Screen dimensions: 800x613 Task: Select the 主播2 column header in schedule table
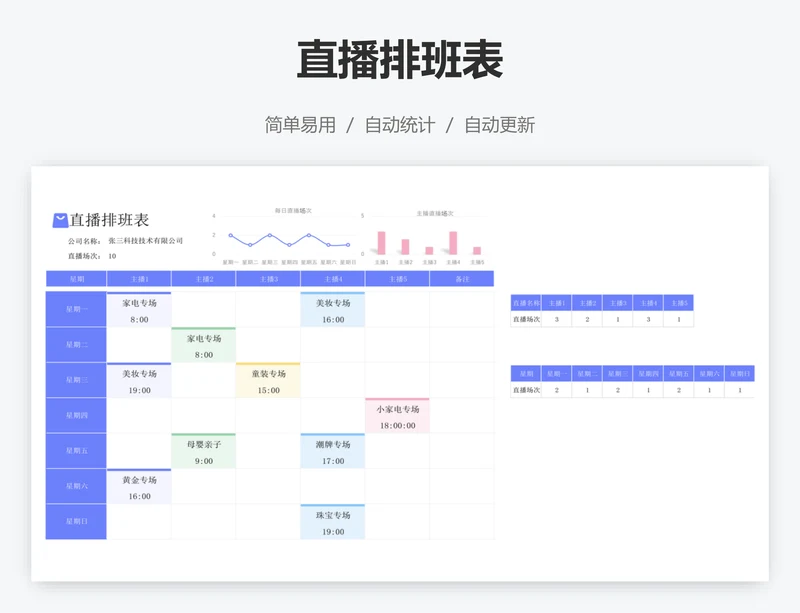point(204,279)
